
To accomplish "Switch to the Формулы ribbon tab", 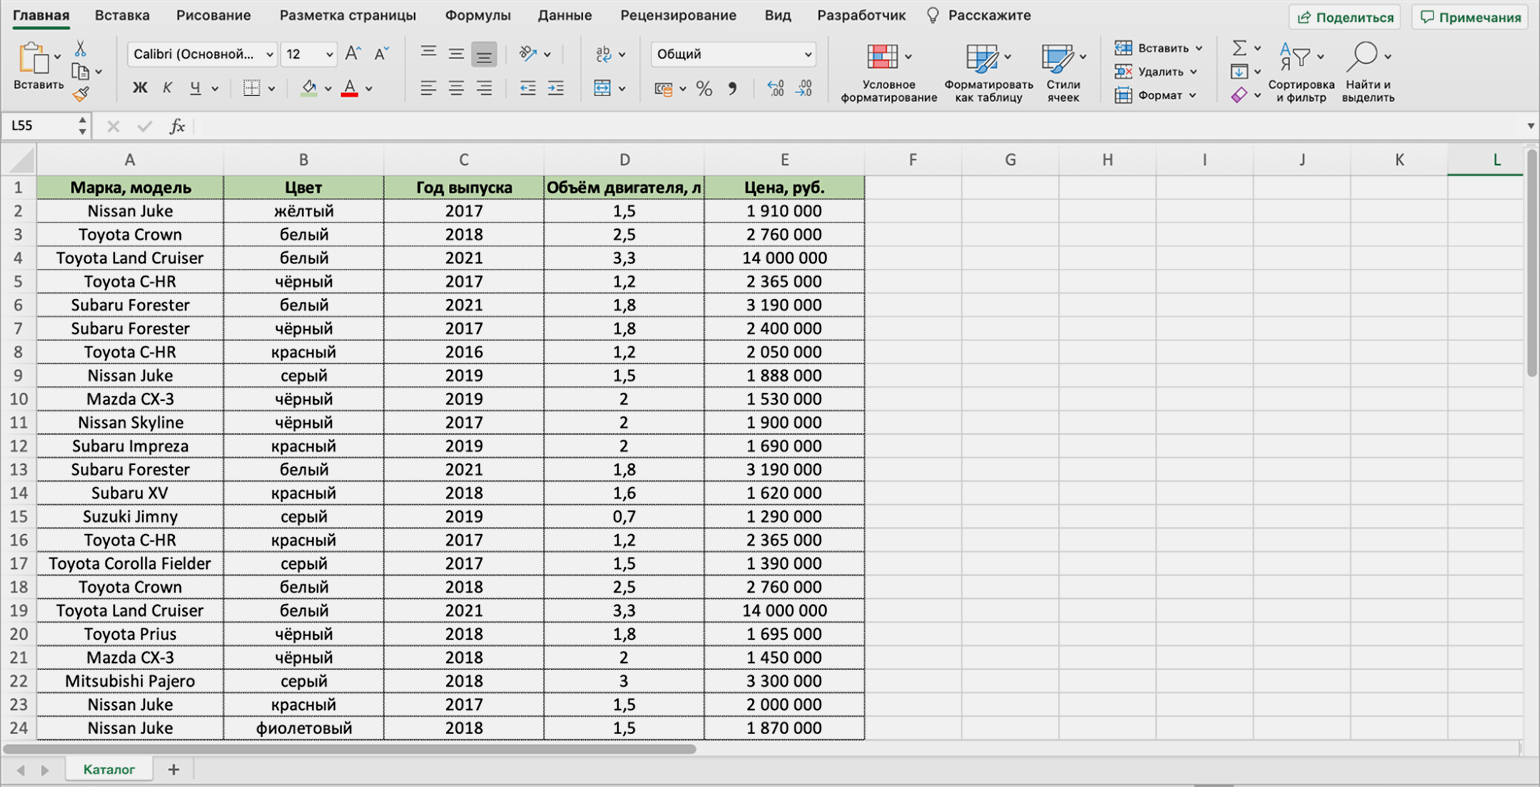I will click(477, 16).
